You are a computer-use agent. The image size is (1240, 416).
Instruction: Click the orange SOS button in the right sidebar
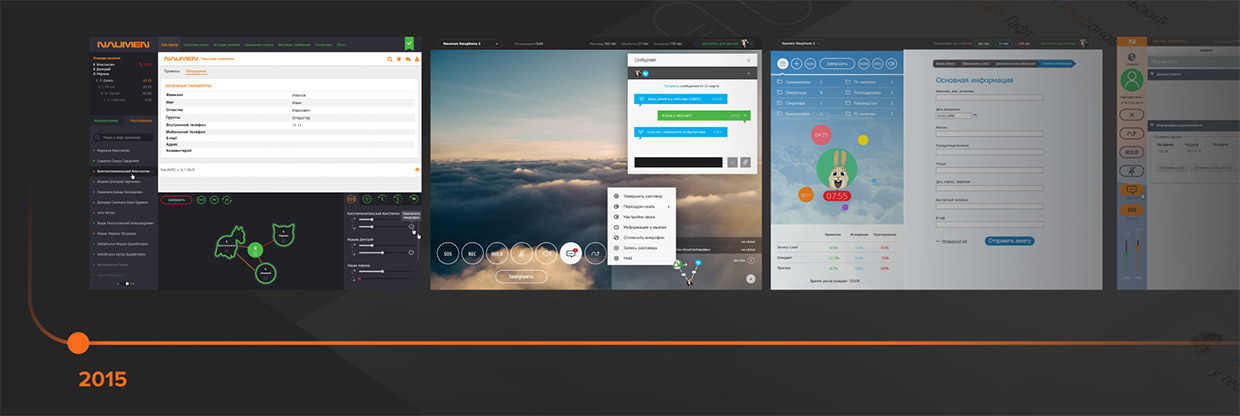[x=1133, y=210]
